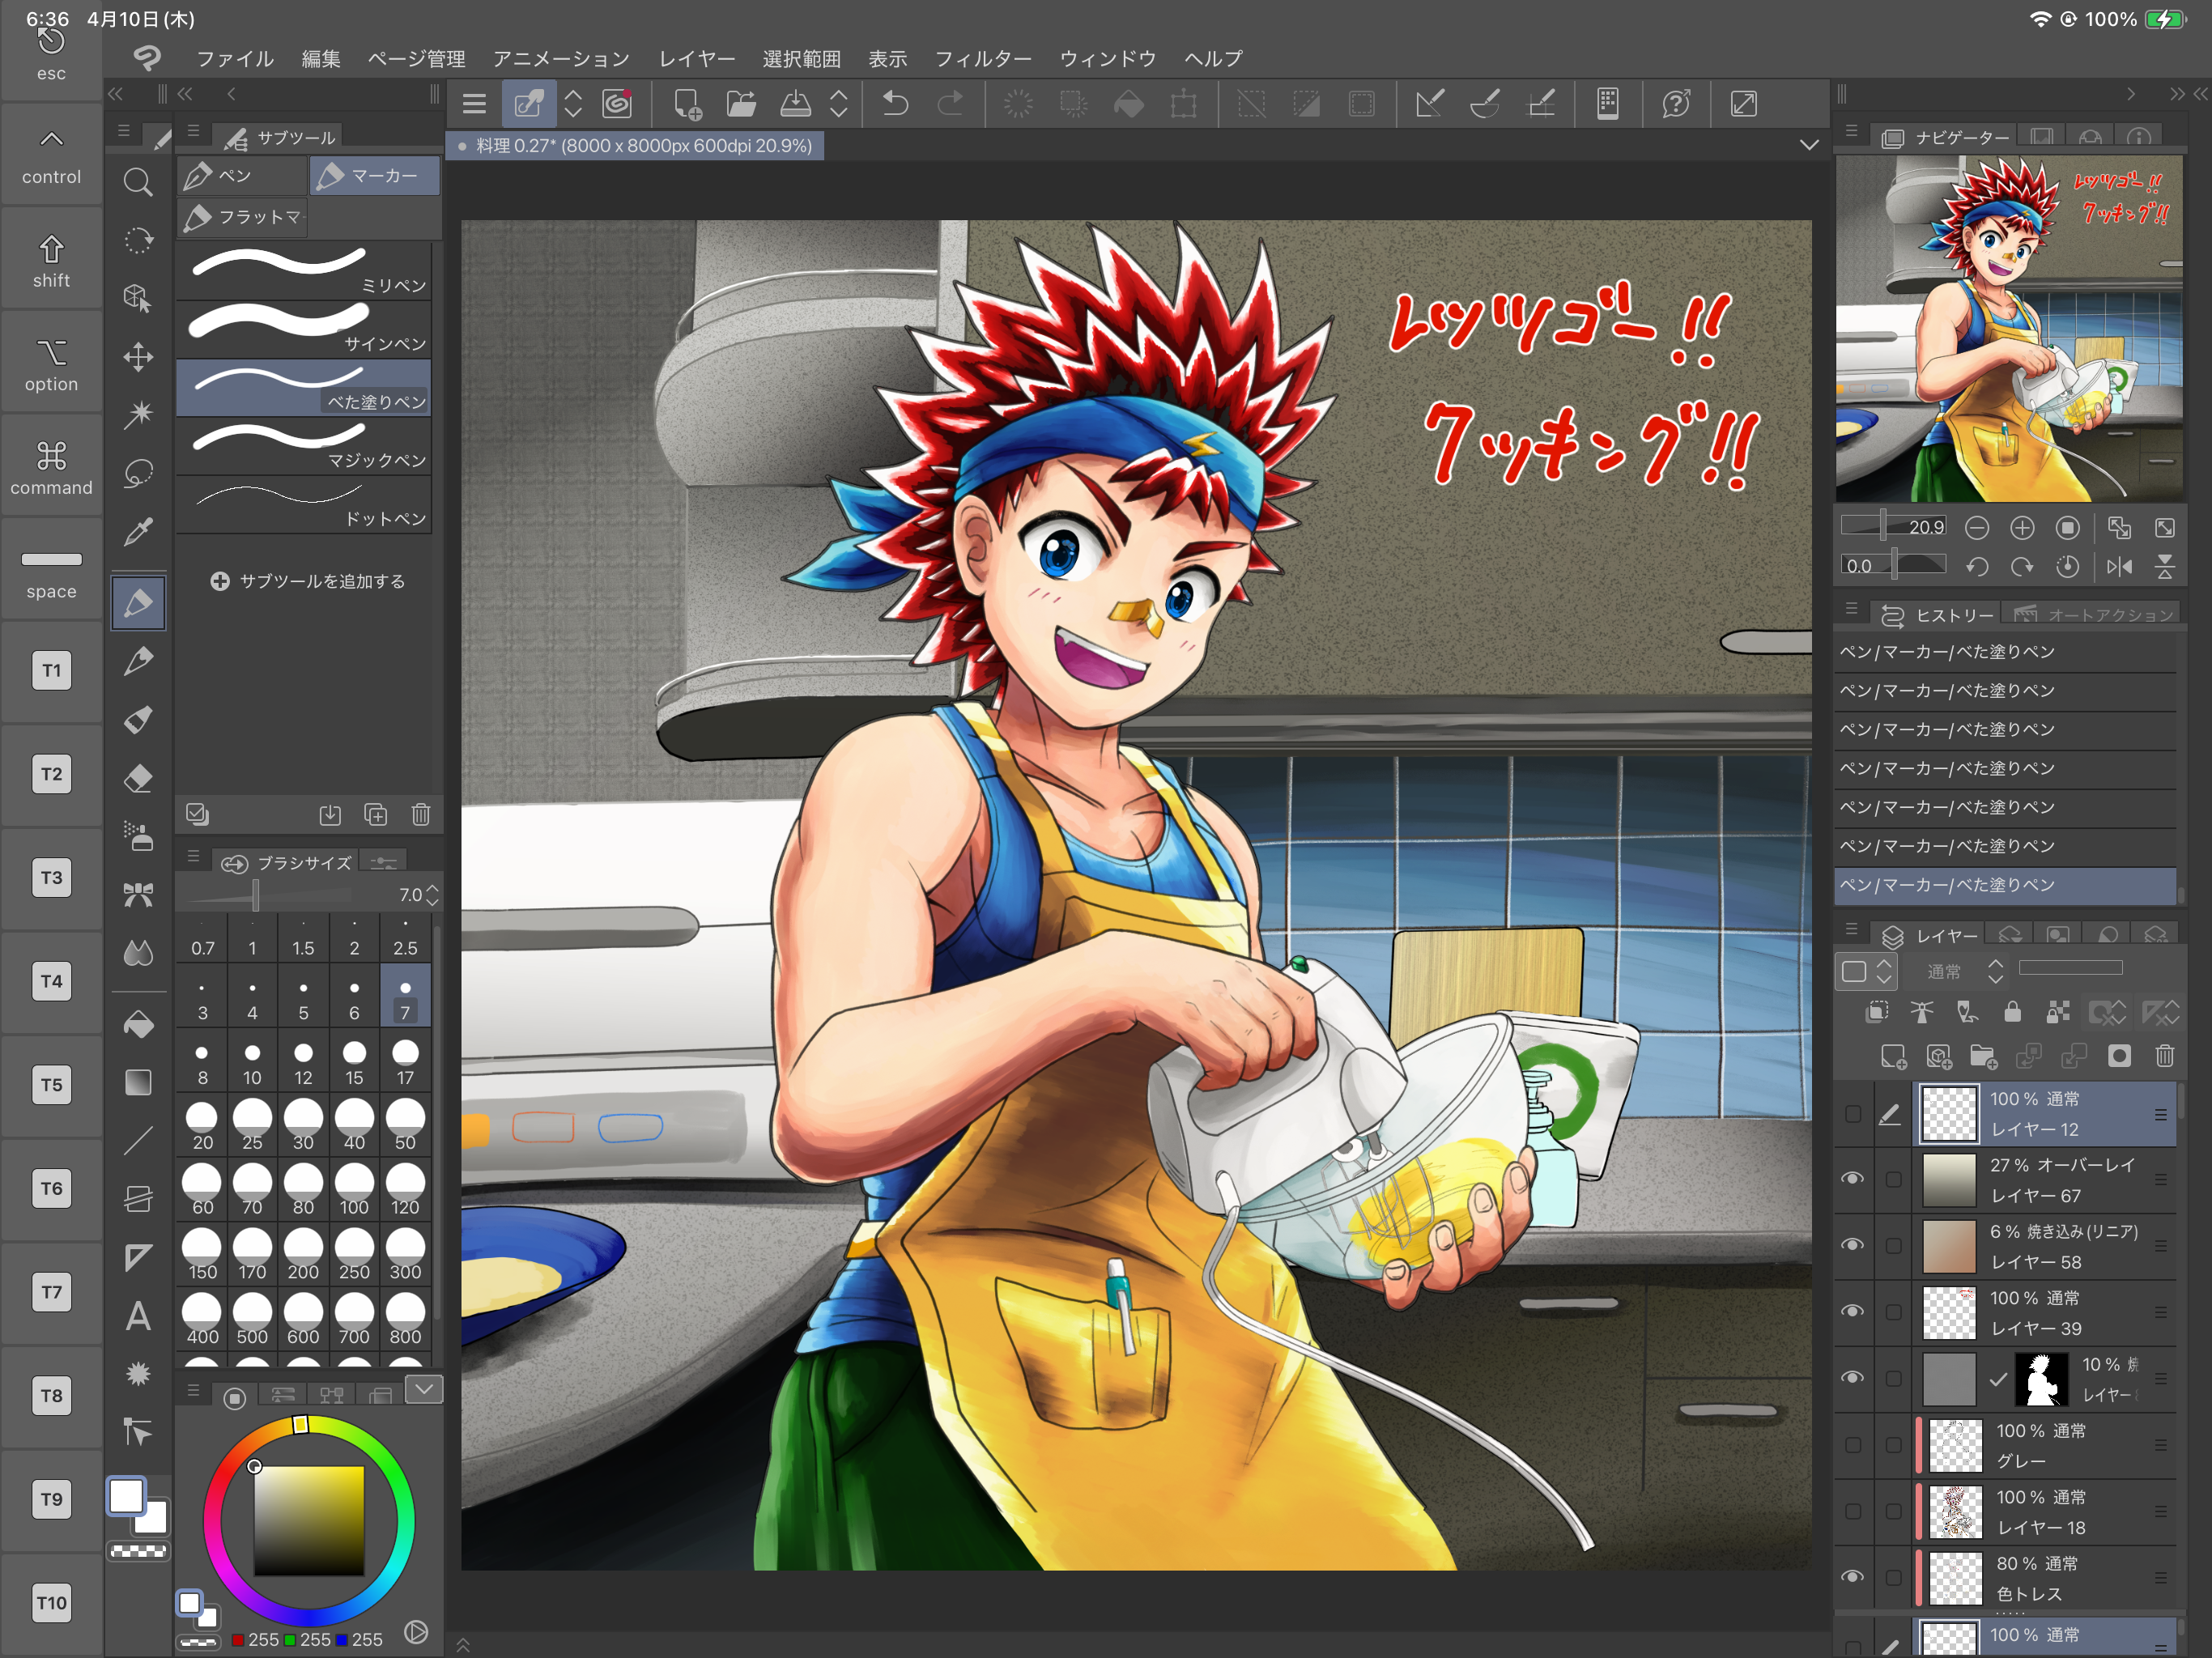The image size is (2212, 1658).
Task: Select the fill bucket tool
Action: (138, 1024)
